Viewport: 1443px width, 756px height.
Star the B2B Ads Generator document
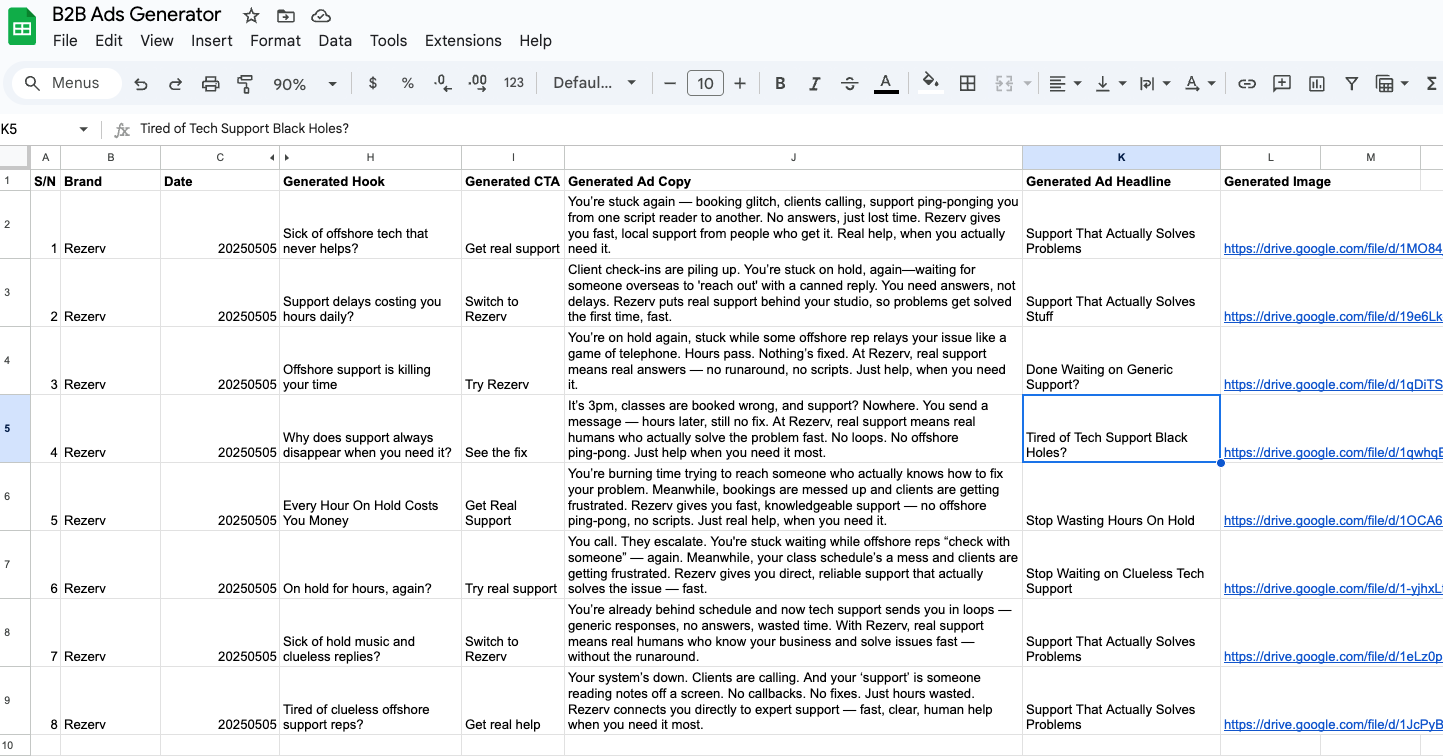(x=251, y=15)
